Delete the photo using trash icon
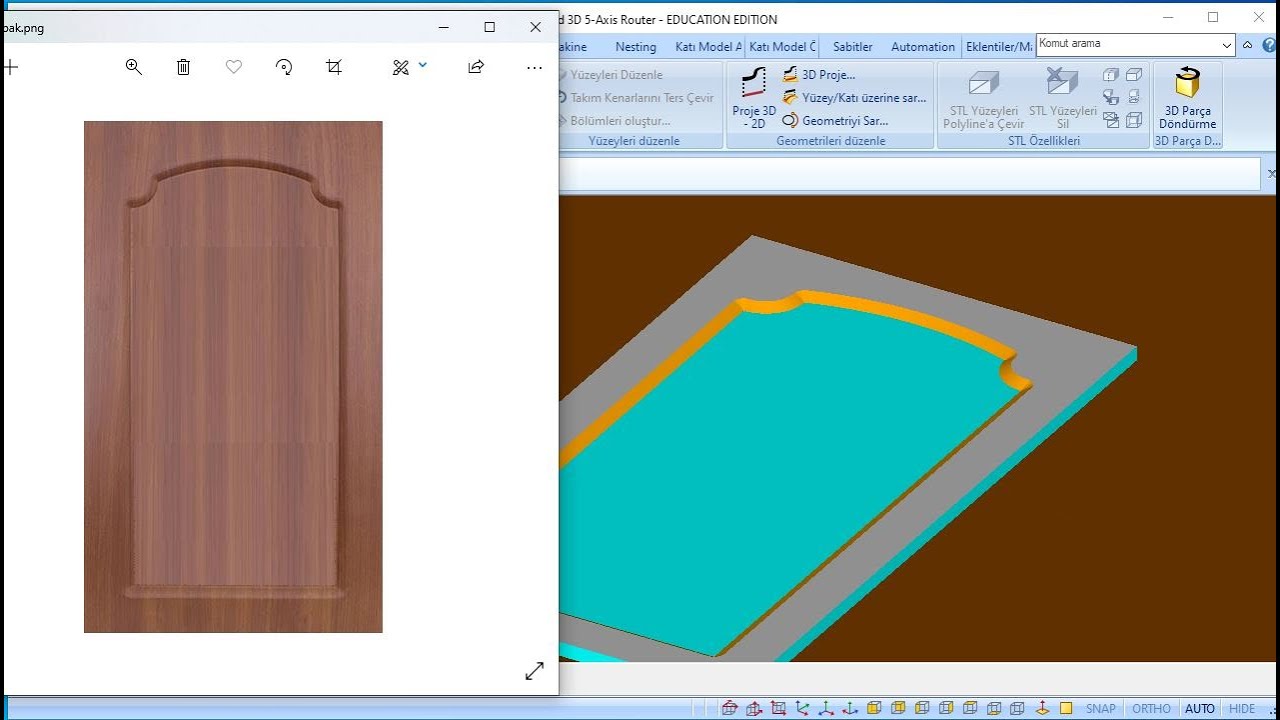Viewport: 1280px width, 720px height. [x=183, y=67]
